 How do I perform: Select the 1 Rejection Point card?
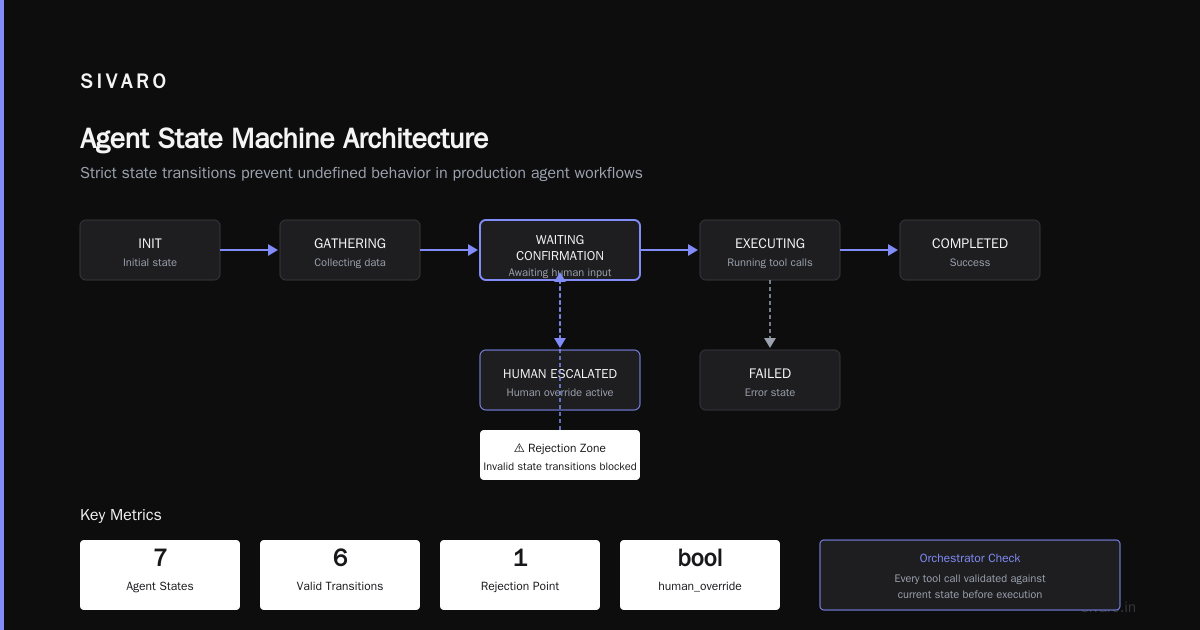click(x=520, y=575)
